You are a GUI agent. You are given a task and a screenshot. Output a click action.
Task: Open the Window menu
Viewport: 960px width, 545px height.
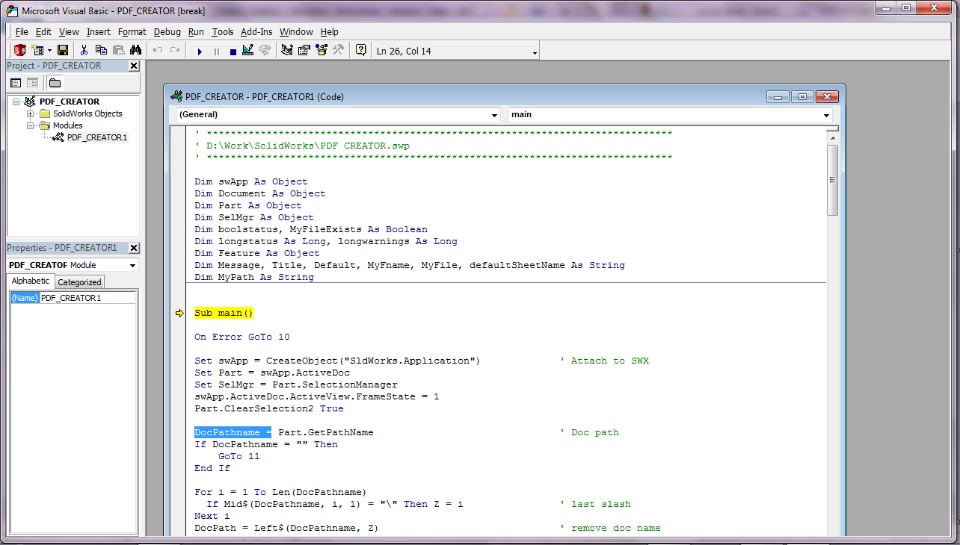(x=296, y=32)
